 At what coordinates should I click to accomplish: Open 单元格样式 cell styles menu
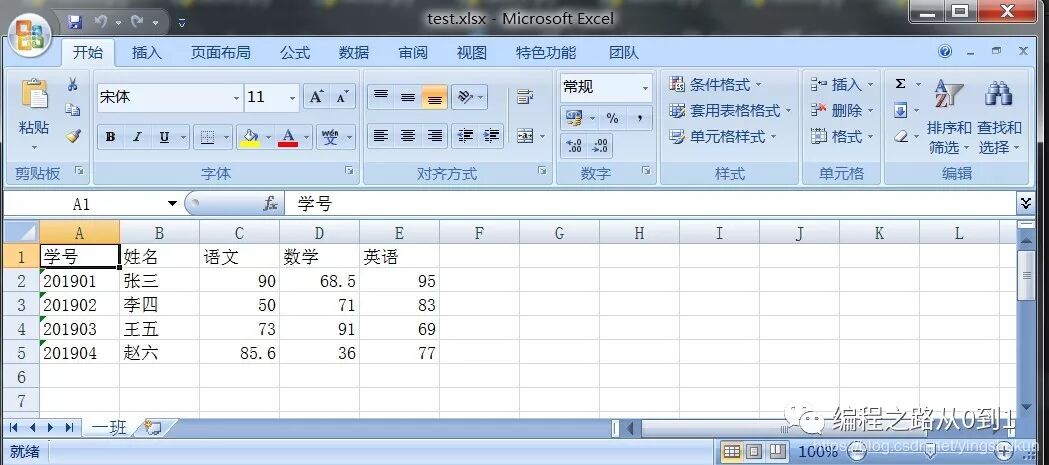click(x=723, y=136)
